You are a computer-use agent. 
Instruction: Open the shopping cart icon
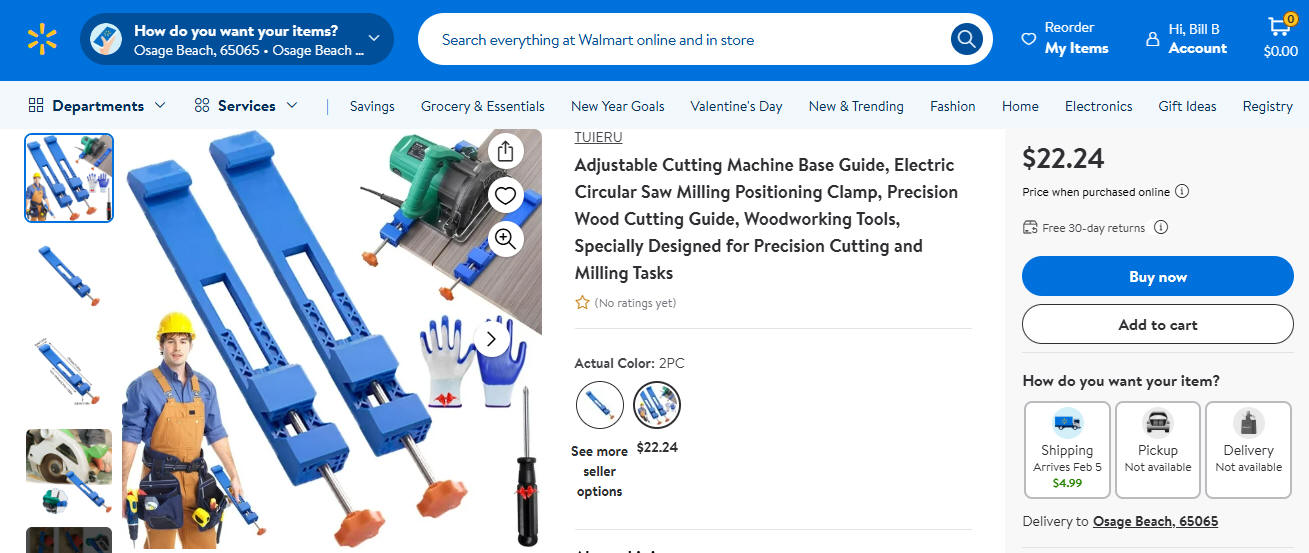(1280, 38)
